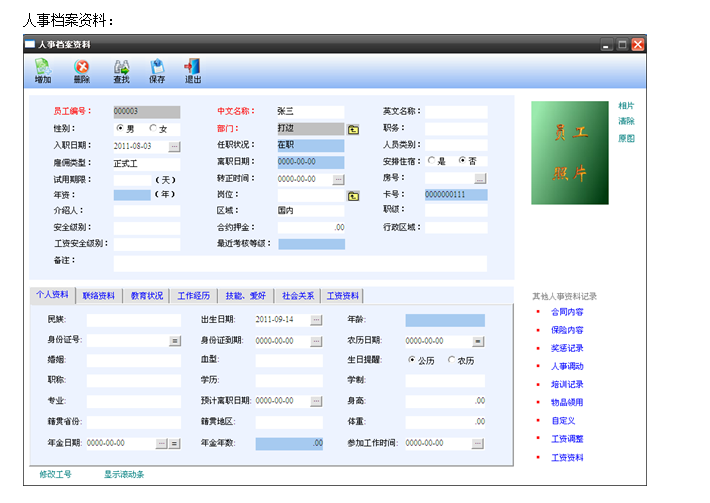The width and height of the screenshot is (710, 503).
Task: Open the 出生日期 date picker button
Action: point(316,320)
